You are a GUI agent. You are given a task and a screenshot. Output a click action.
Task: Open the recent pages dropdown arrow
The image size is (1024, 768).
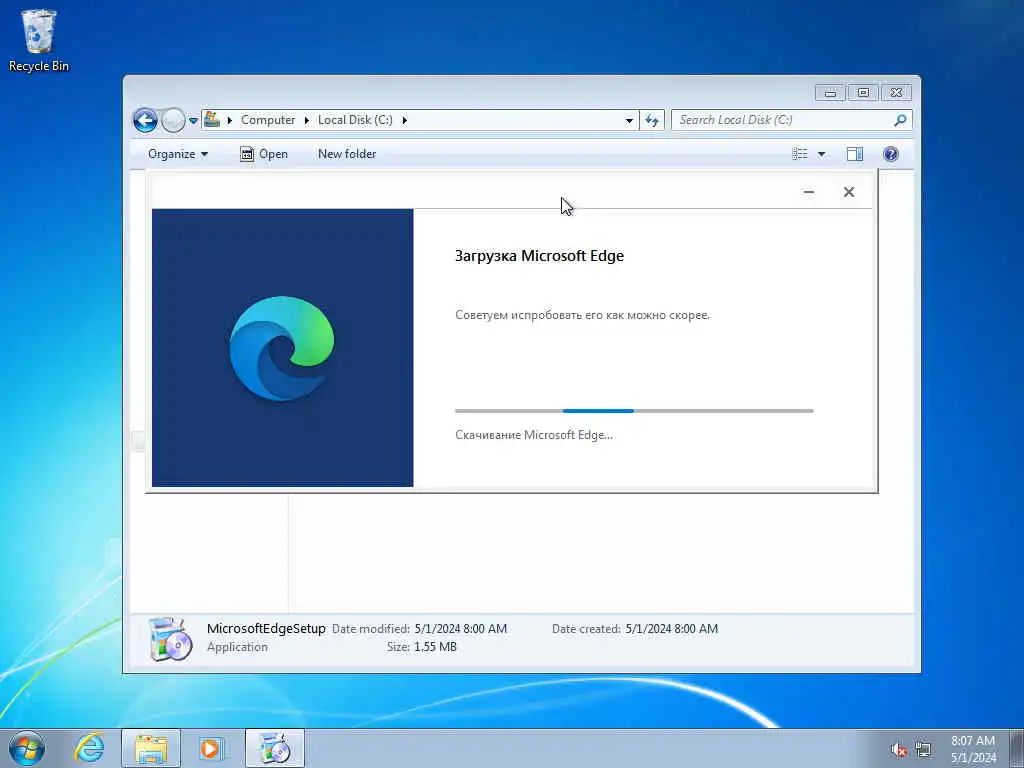pyautogui.click(x=193, y=121)
